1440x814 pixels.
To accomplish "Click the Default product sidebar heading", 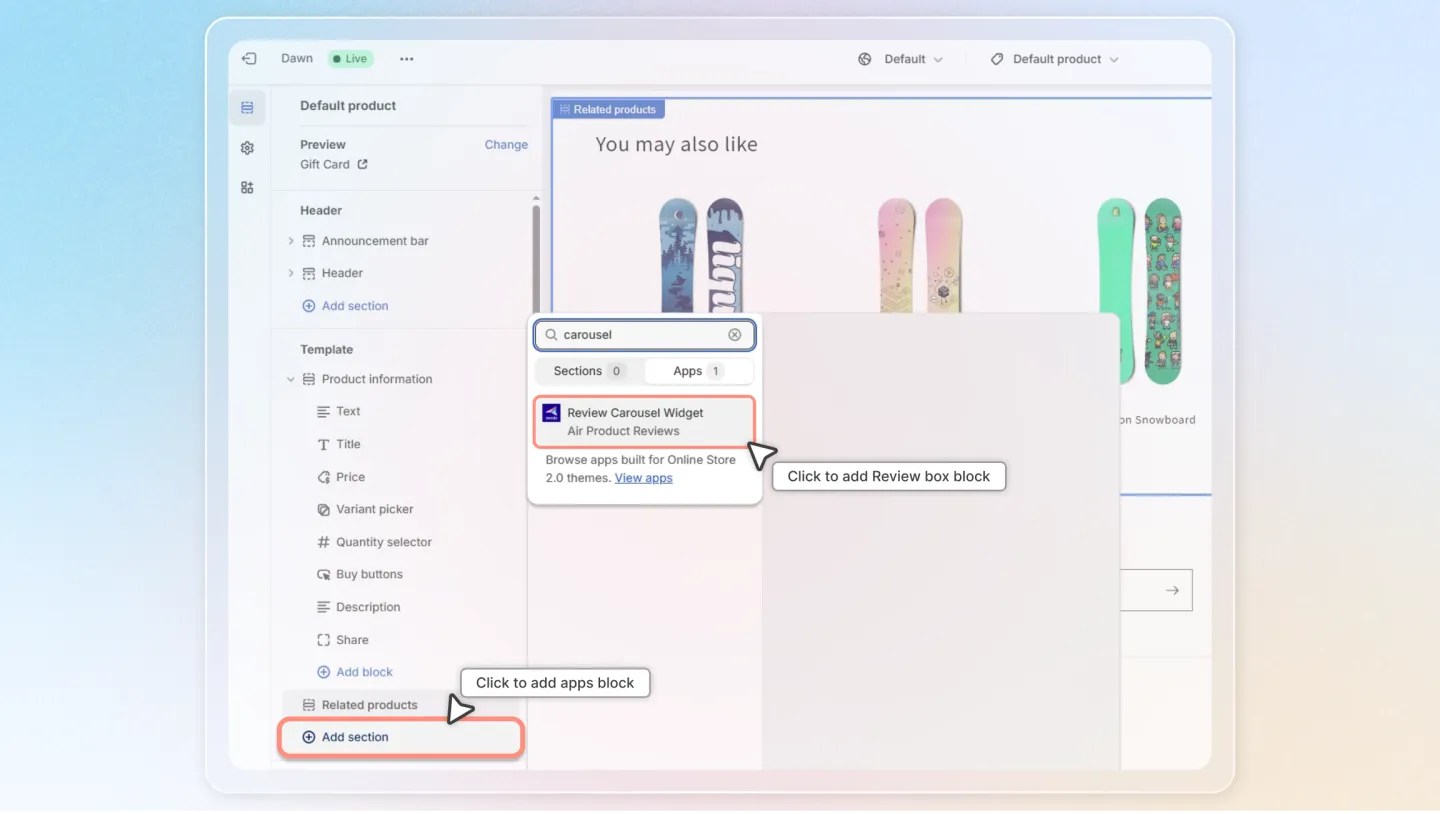I will click(x=348, y=106).
